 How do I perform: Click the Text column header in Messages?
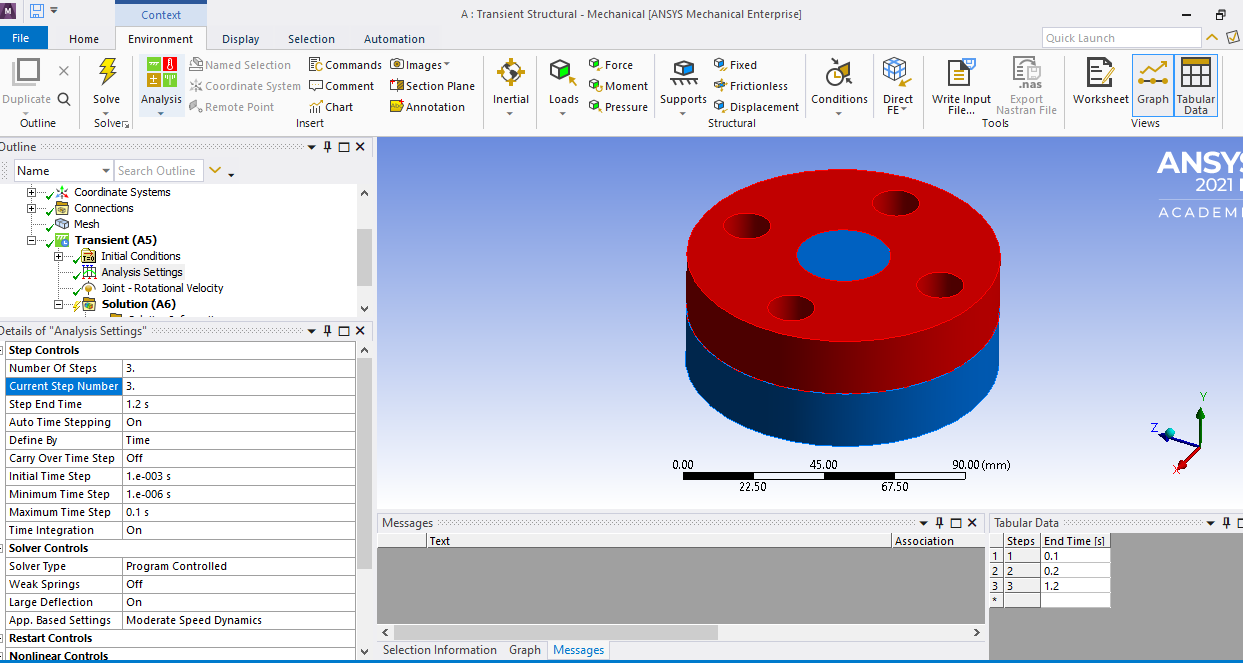660,541
